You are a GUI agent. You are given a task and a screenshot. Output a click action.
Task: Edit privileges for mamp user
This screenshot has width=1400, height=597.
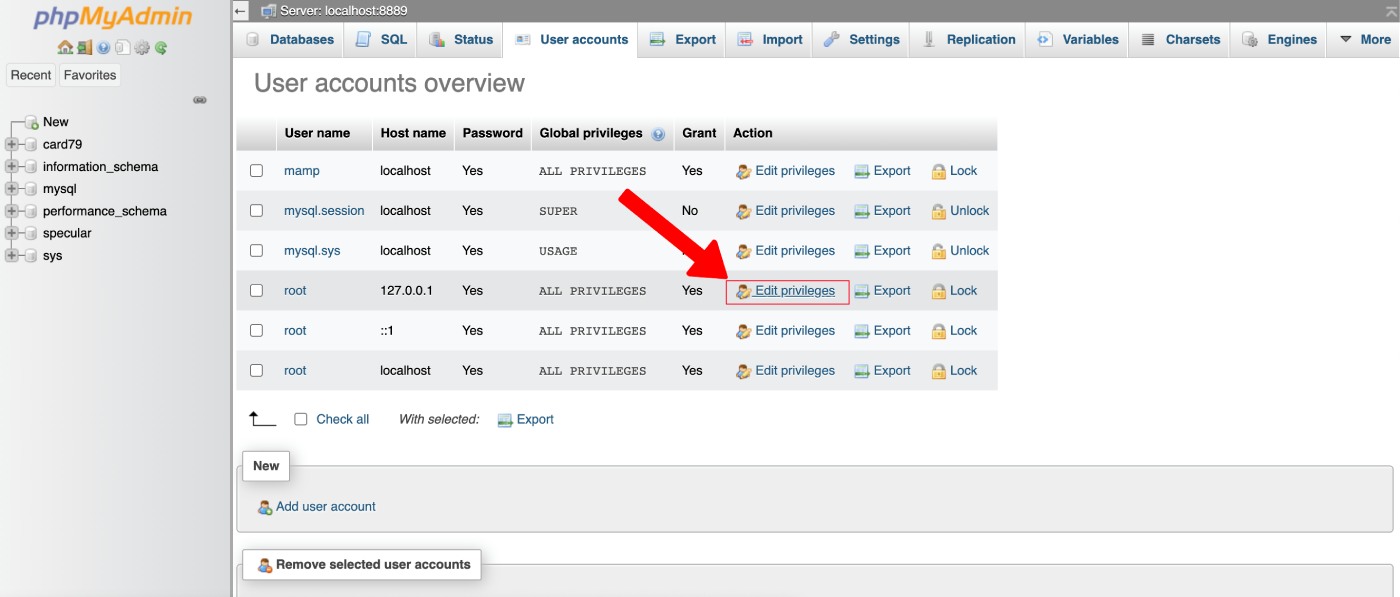tap(785, 171)
